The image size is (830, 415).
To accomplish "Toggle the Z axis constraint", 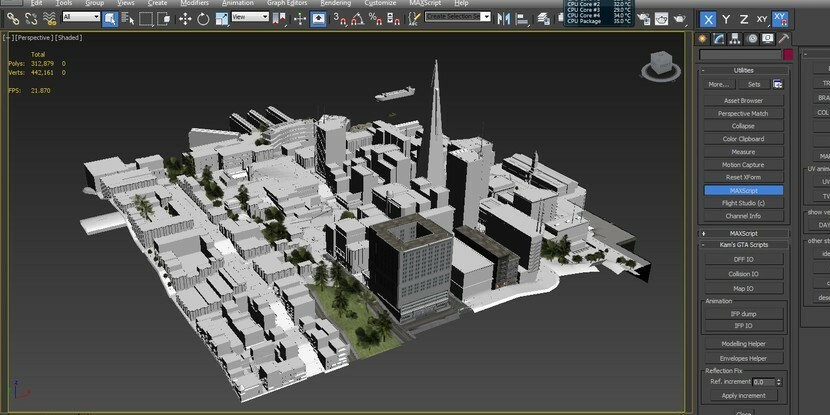I will click(743, 19).
